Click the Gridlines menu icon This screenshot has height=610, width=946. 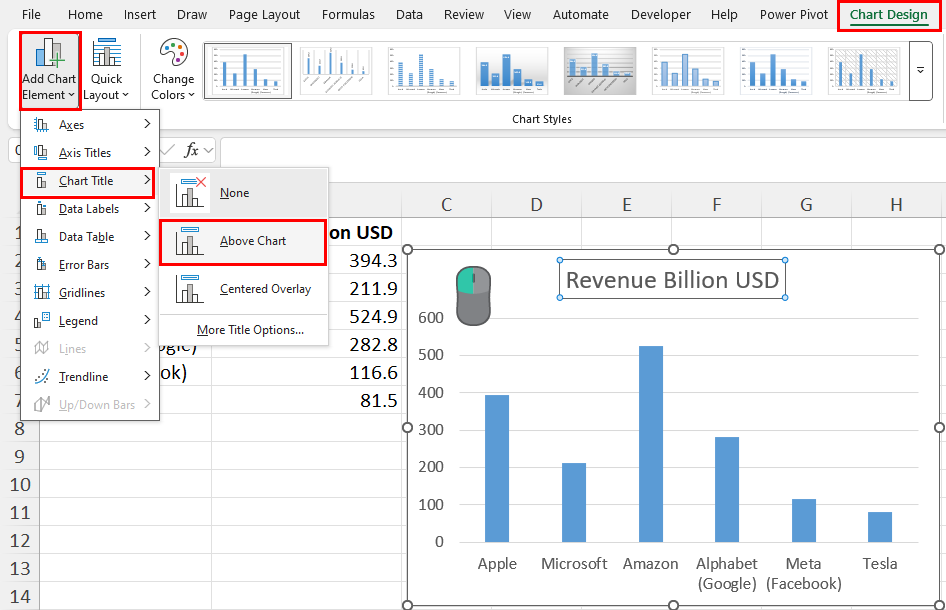[x=41, y=293]
